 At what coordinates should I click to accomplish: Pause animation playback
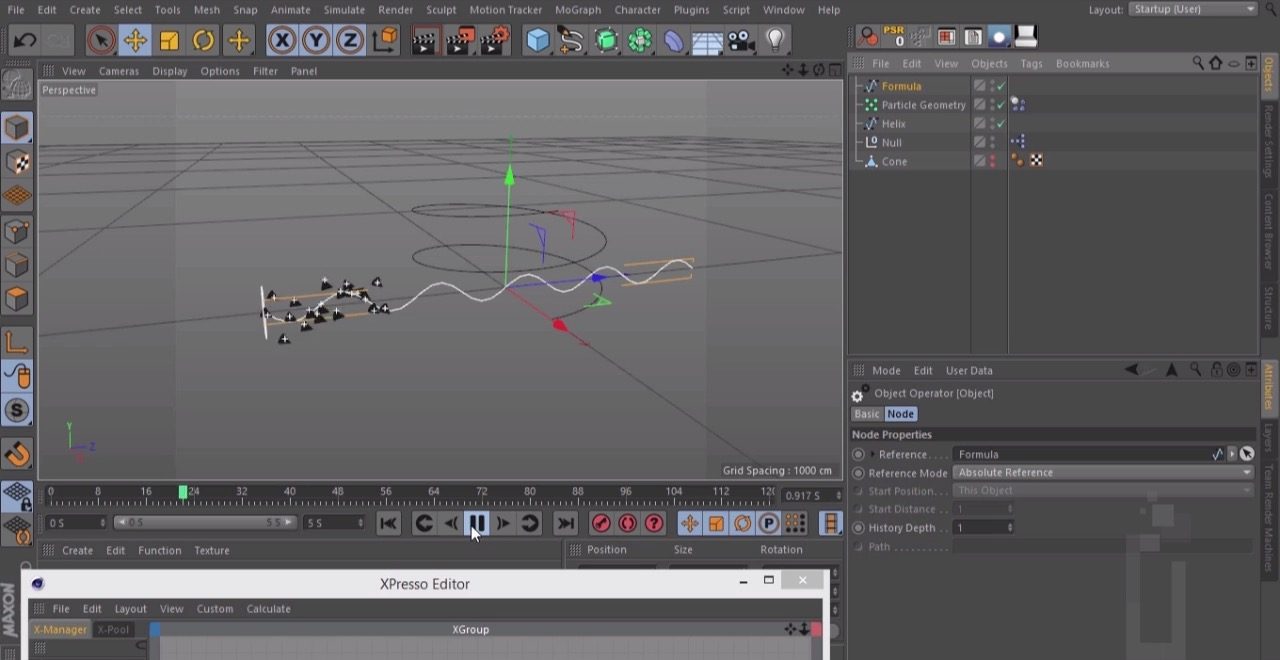click(476, 523)
